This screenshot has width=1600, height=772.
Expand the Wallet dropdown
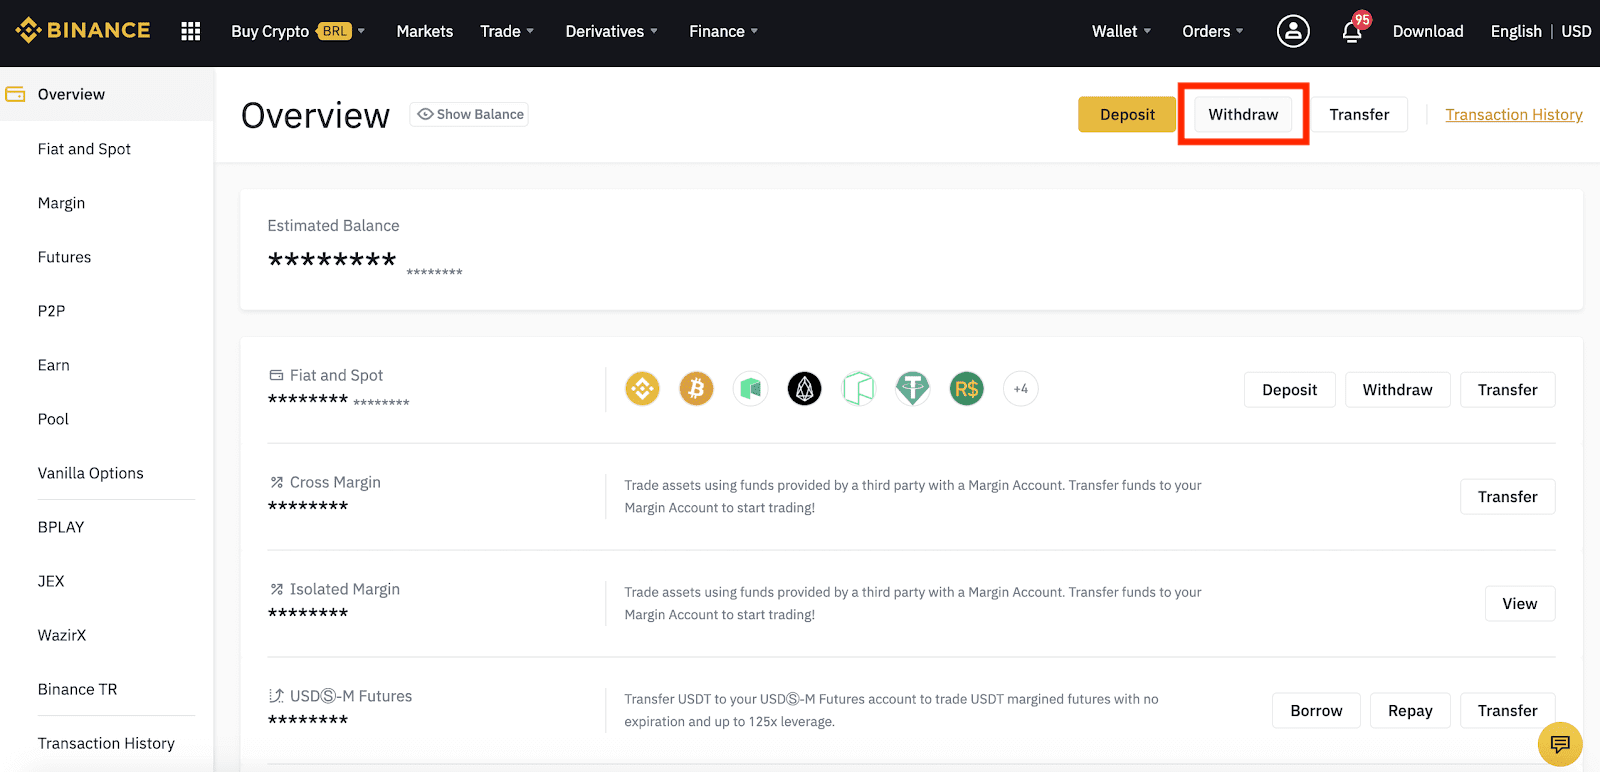(x=1121, y=31)
